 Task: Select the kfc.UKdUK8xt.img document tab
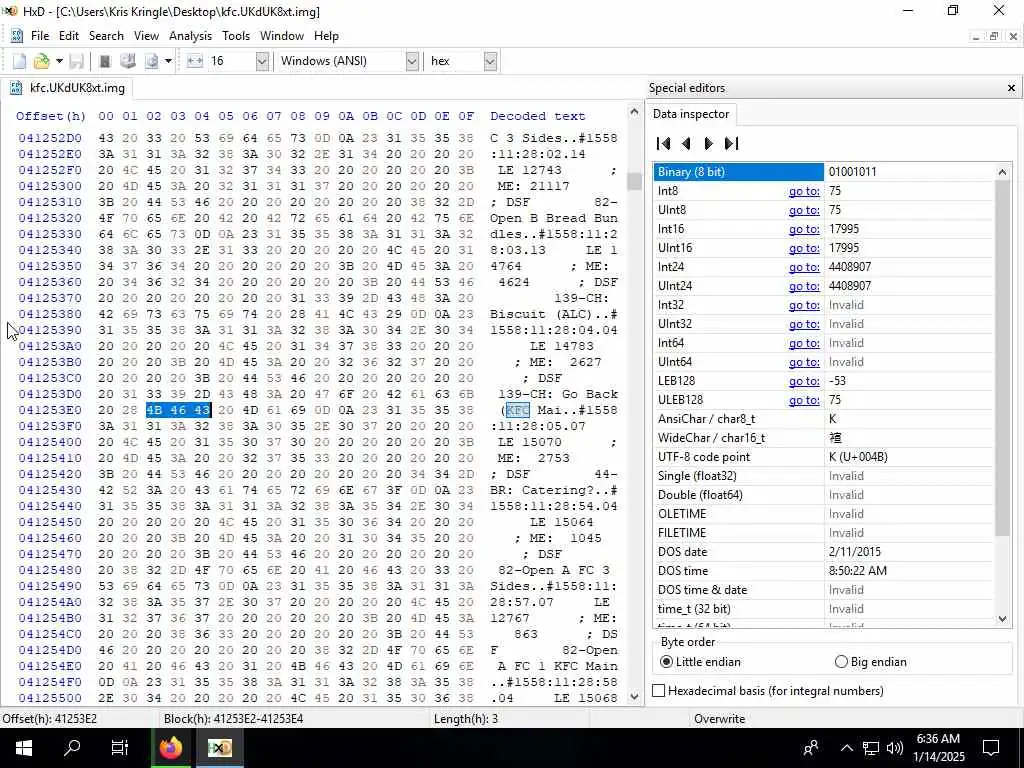click(67, 88)
